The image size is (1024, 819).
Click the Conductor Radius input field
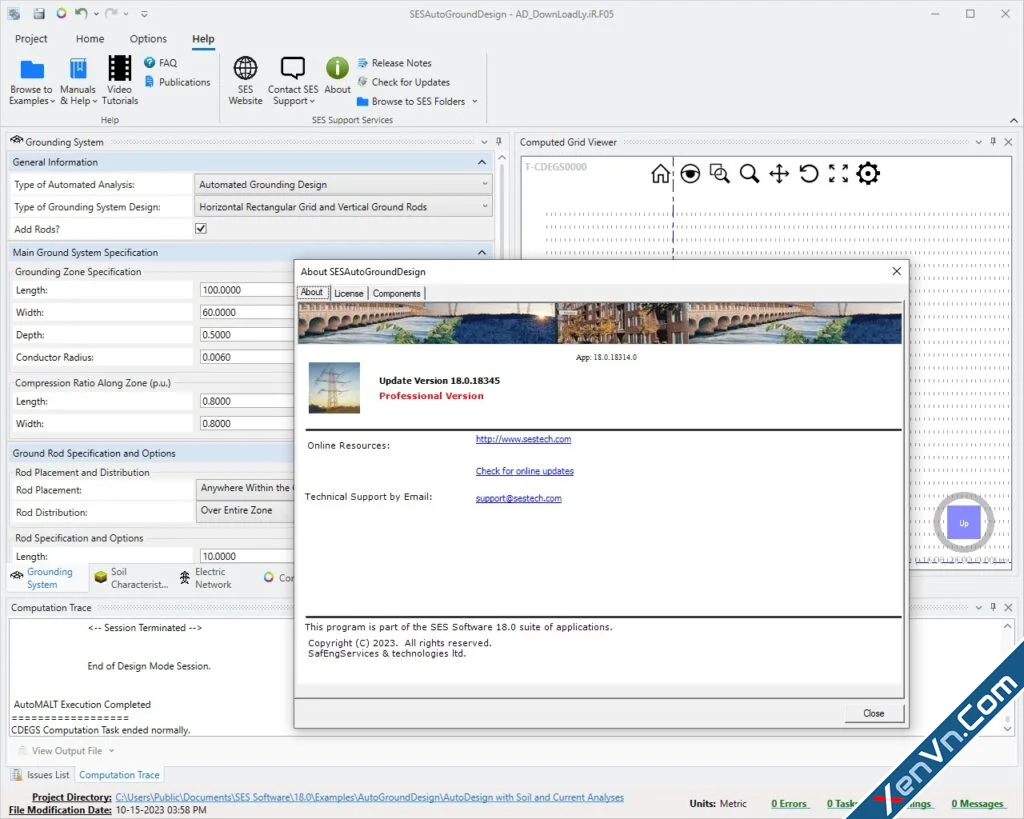247,357
